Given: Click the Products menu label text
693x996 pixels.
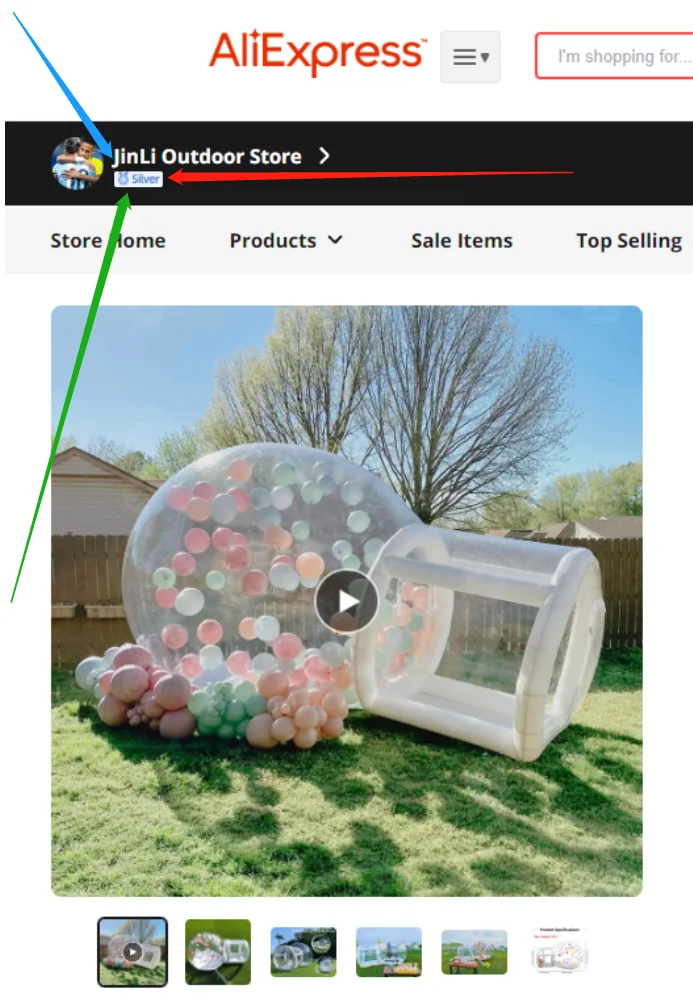Looking at the screenshot, I should tap(273, 241).
